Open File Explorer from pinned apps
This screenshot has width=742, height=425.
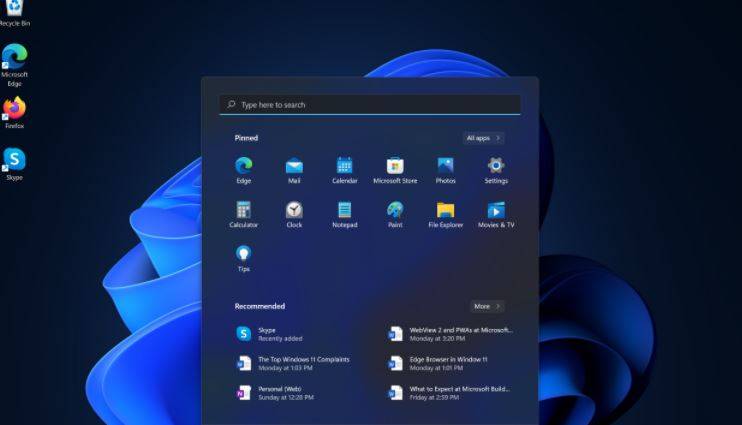click(x=445, y=214)
